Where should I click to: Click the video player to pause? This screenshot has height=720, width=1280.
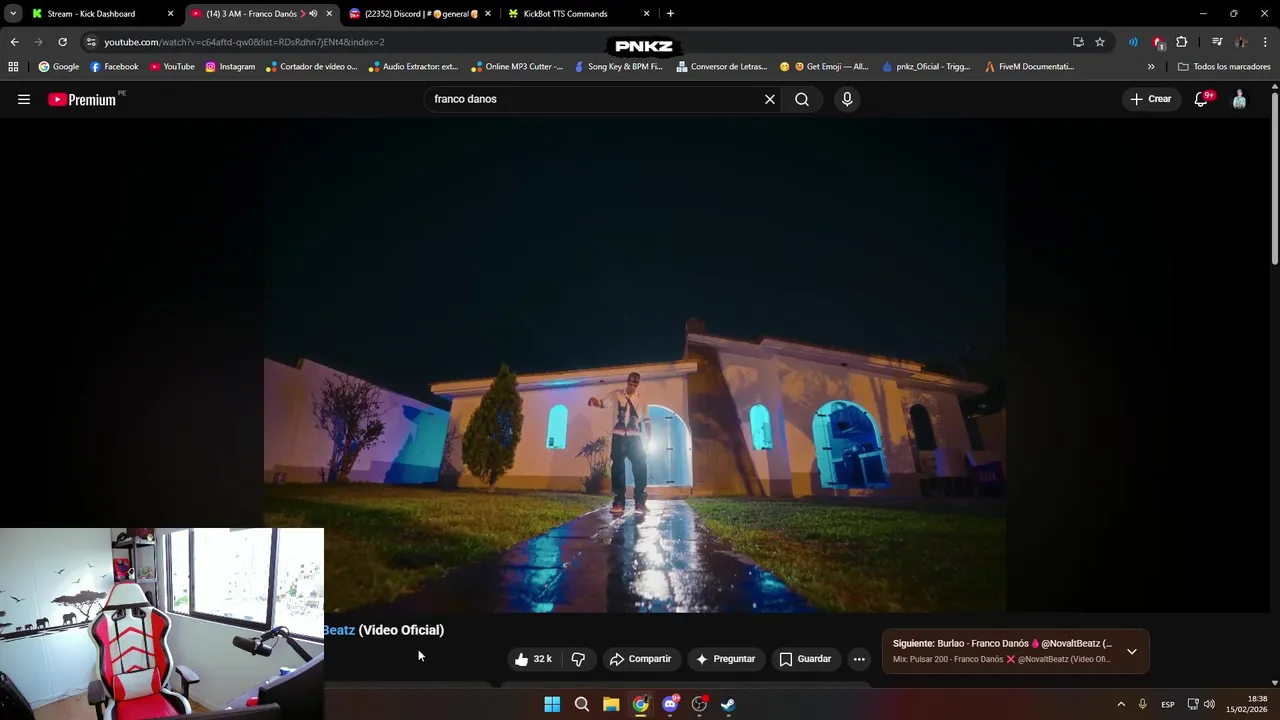pyautogui.click(x=635, y=365)
